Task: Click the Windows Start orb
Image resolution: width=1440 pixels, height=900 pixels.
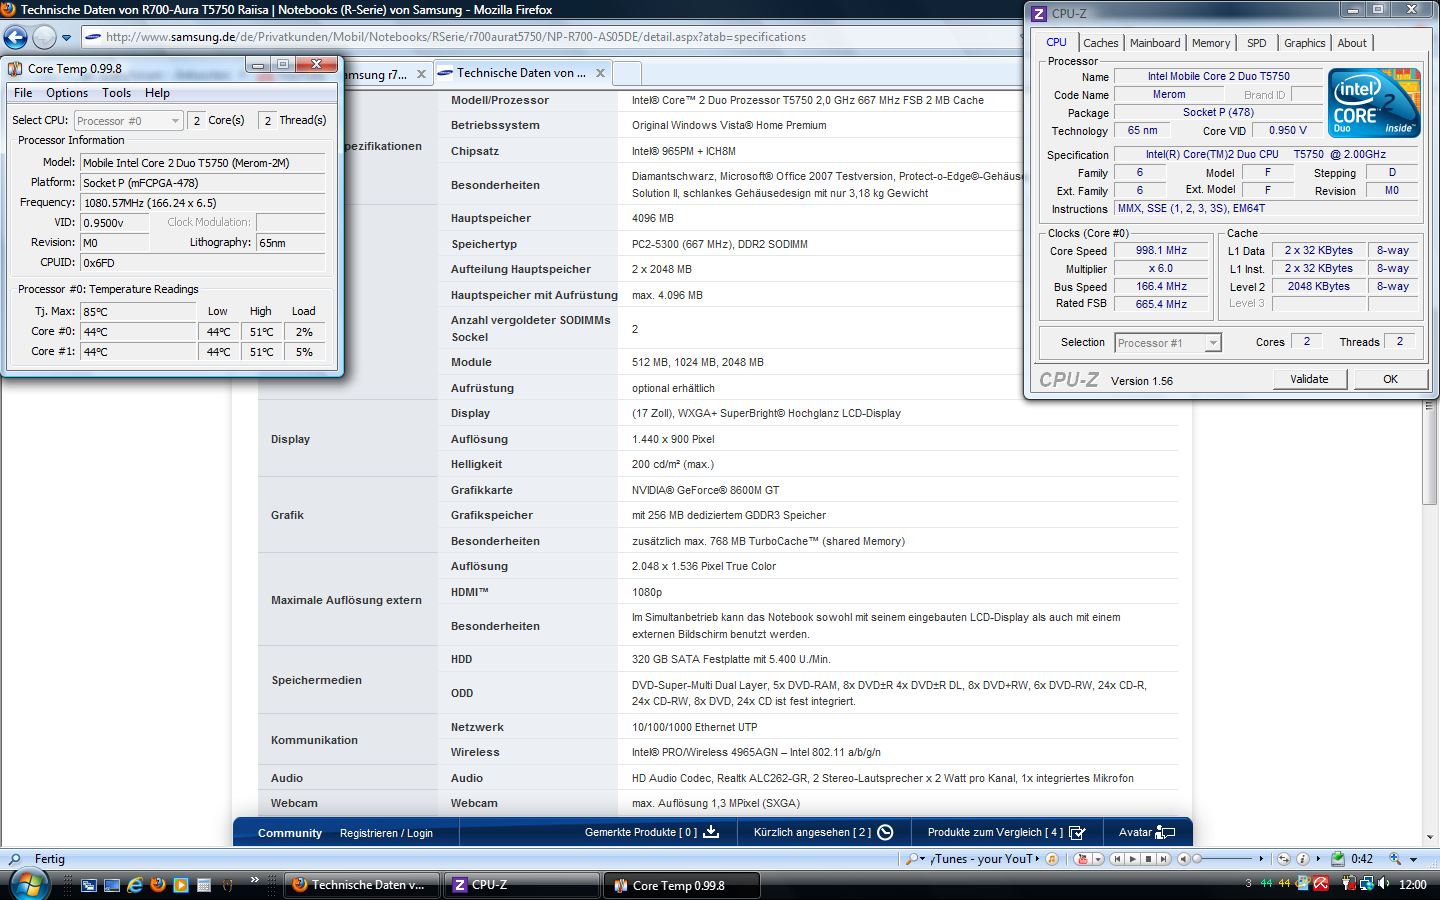Action: 29,885
